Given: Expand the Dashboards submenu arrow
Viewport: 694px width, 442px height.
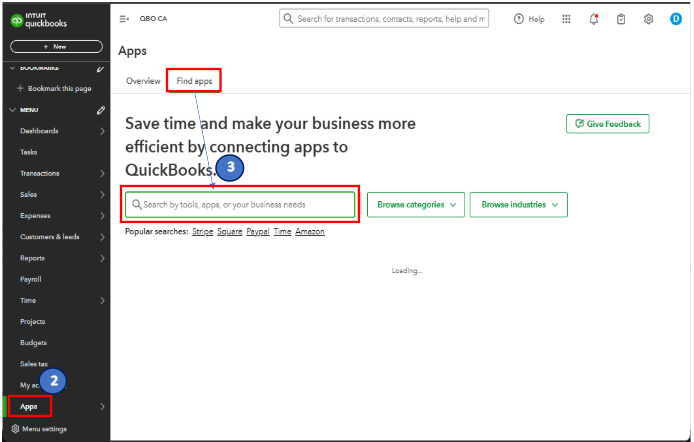Looking at the screenshot, I should [x=102, y=131].
